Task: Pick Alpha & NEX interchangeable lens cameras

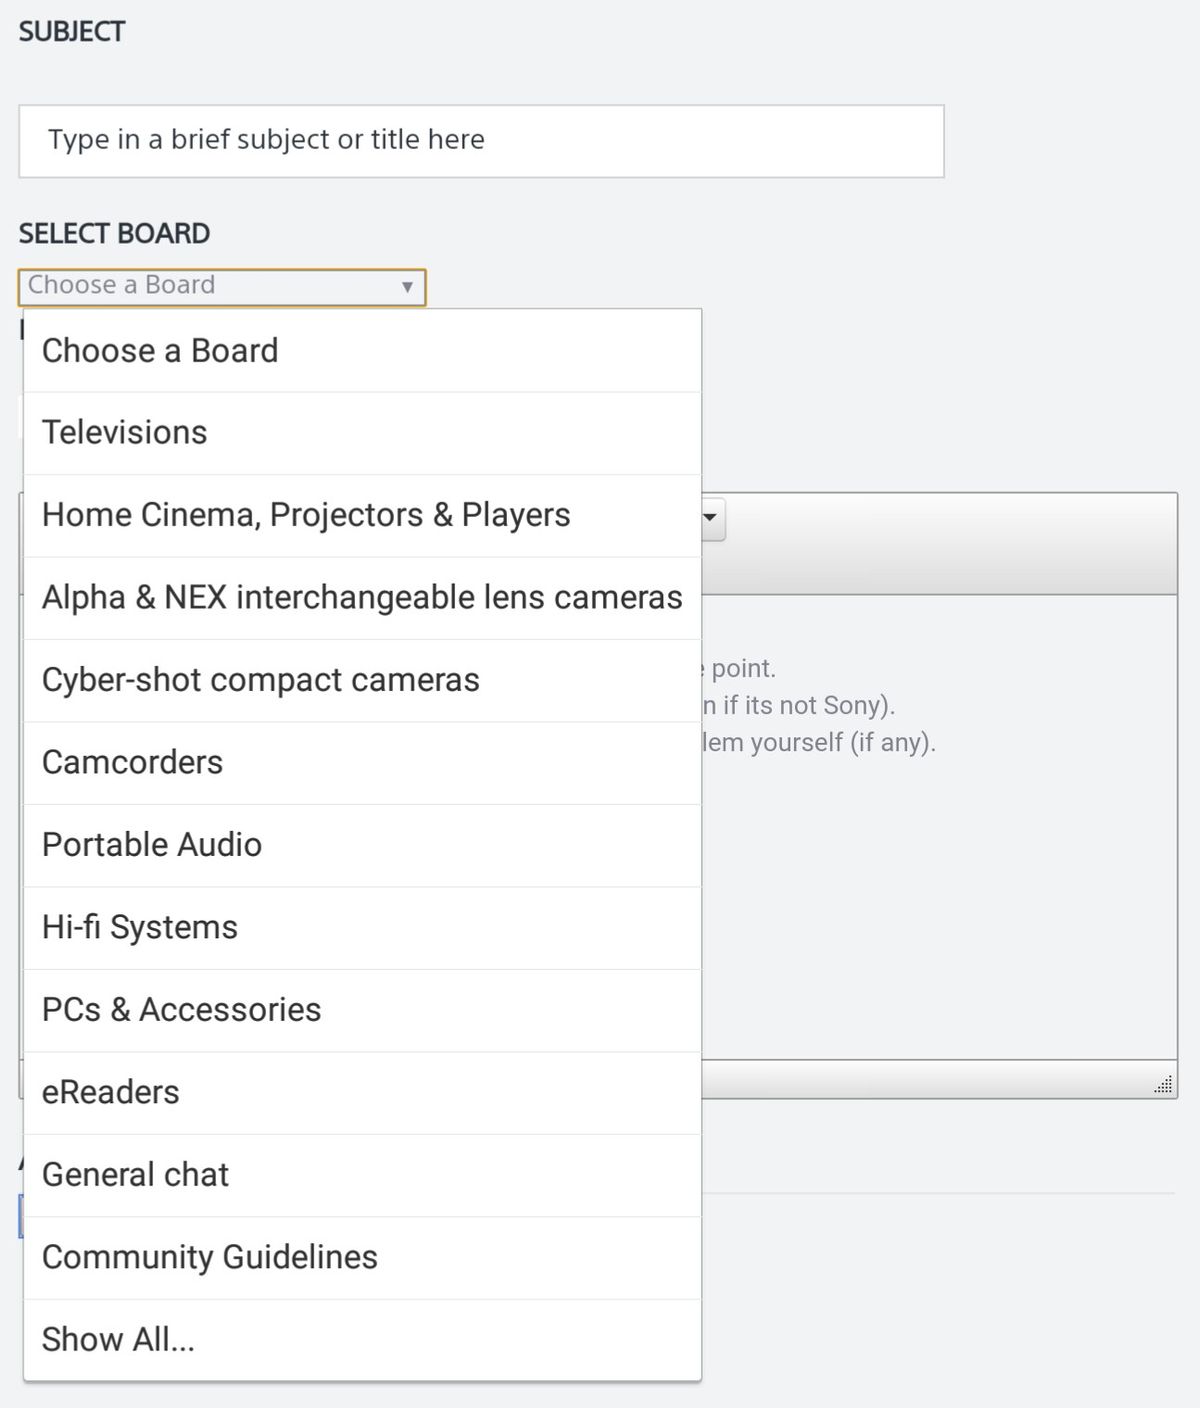Action: tap(362, 598)
